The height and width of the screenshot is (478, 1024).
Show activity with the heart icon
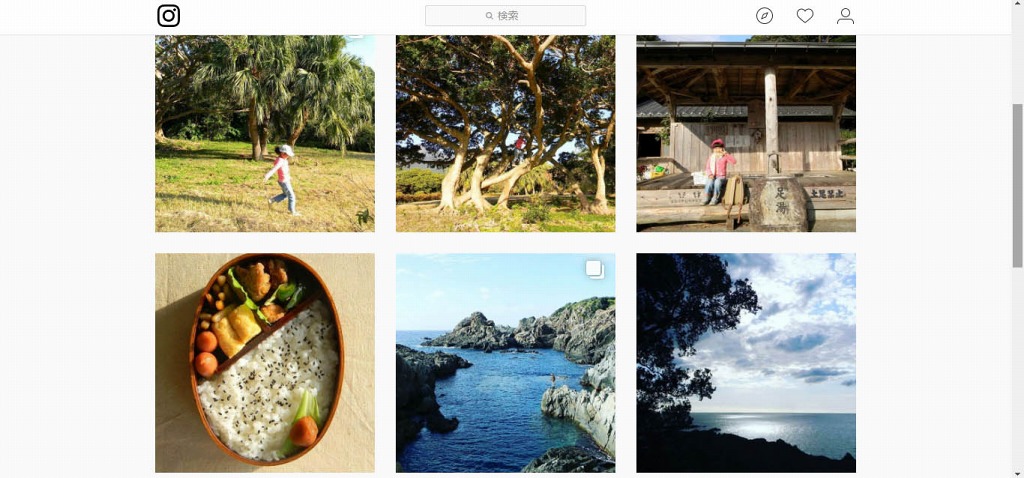(x=805, y=16)
